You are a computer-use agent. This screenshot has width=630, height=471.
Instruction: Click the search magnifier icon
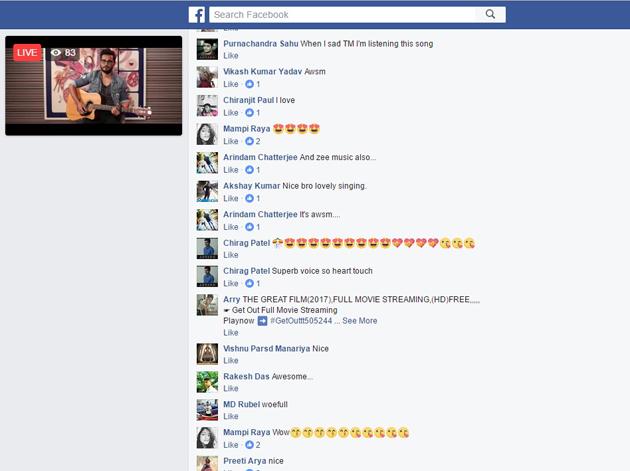pos(490,15)
